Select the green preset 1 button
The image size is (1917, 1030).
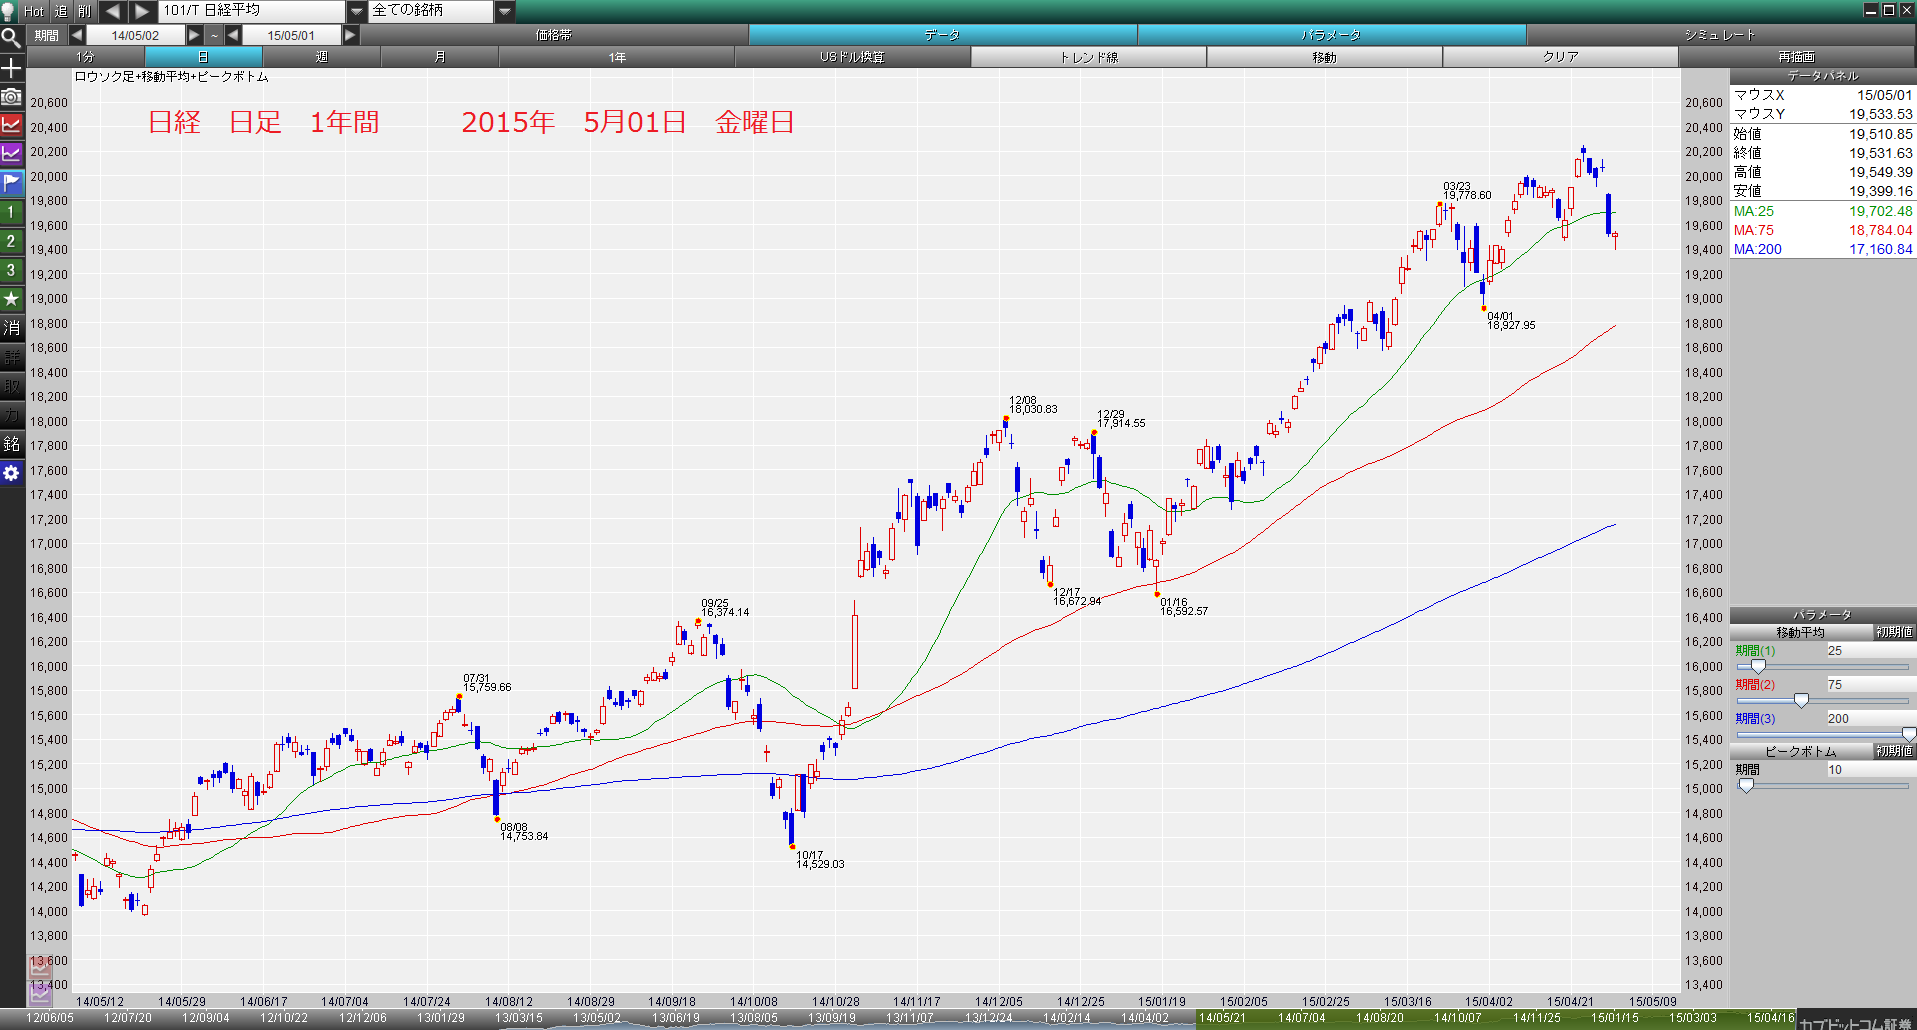11,212
